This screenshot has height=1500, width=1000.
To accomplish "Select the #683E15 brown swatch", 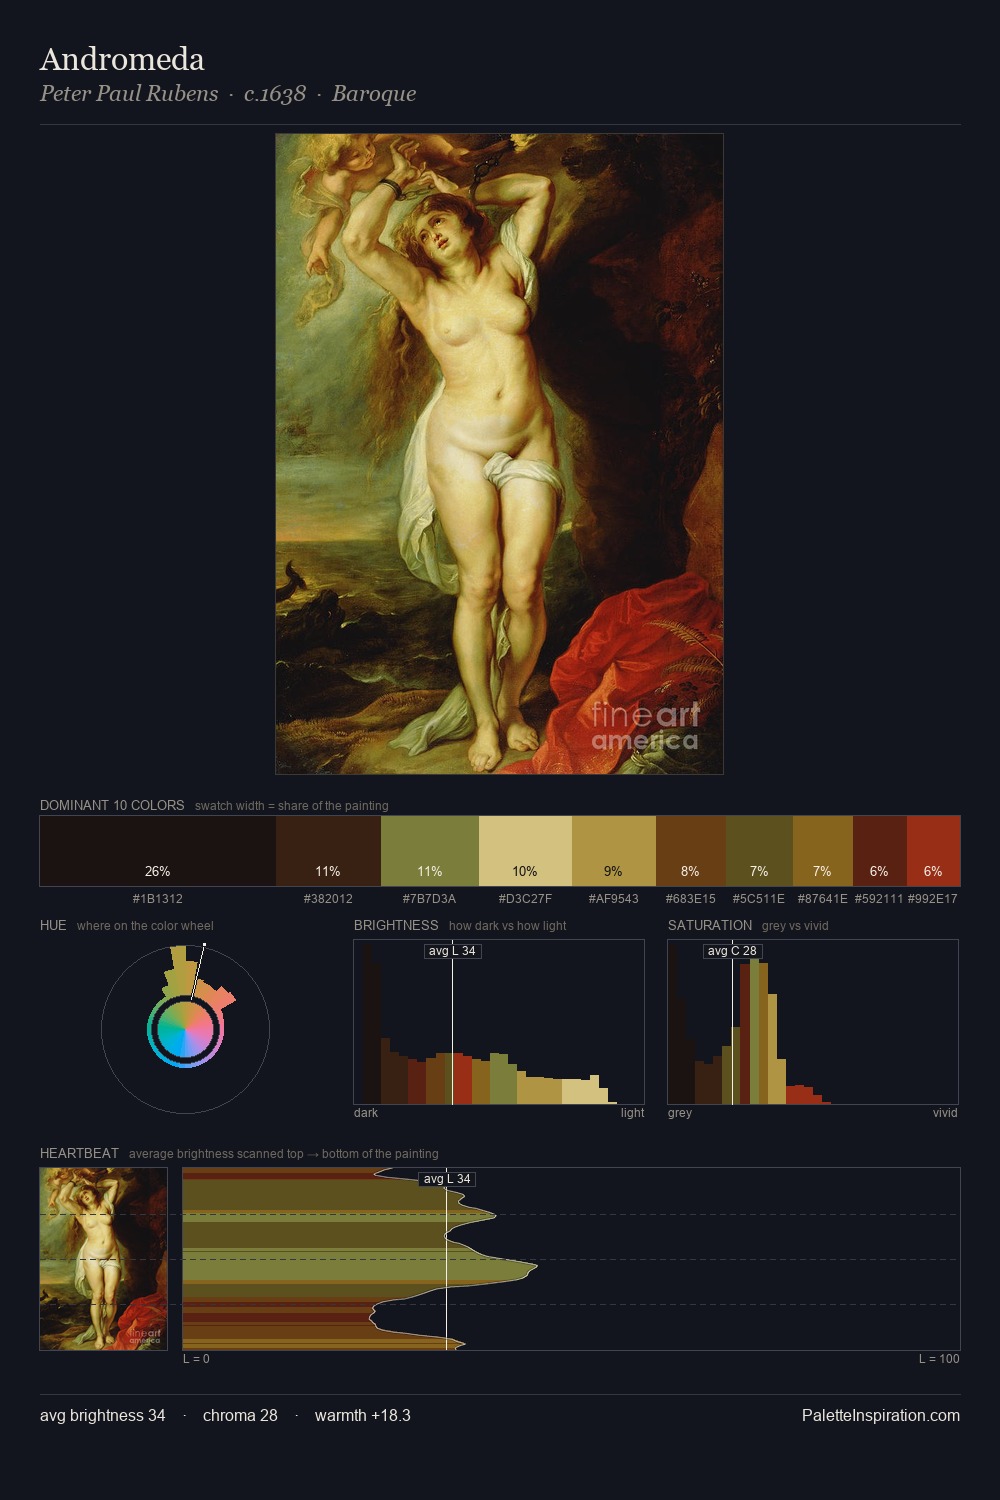I will pyautogui.click(x=691, y=851).
